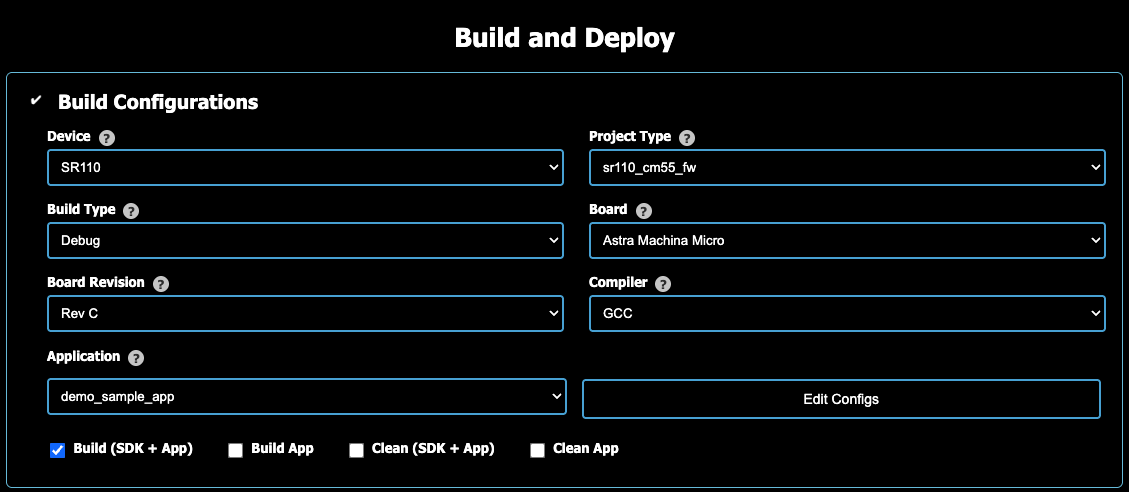
Task: Collapse the Build Configurations section checkmark
Action: pyautogui.click(x=37, y=101)
